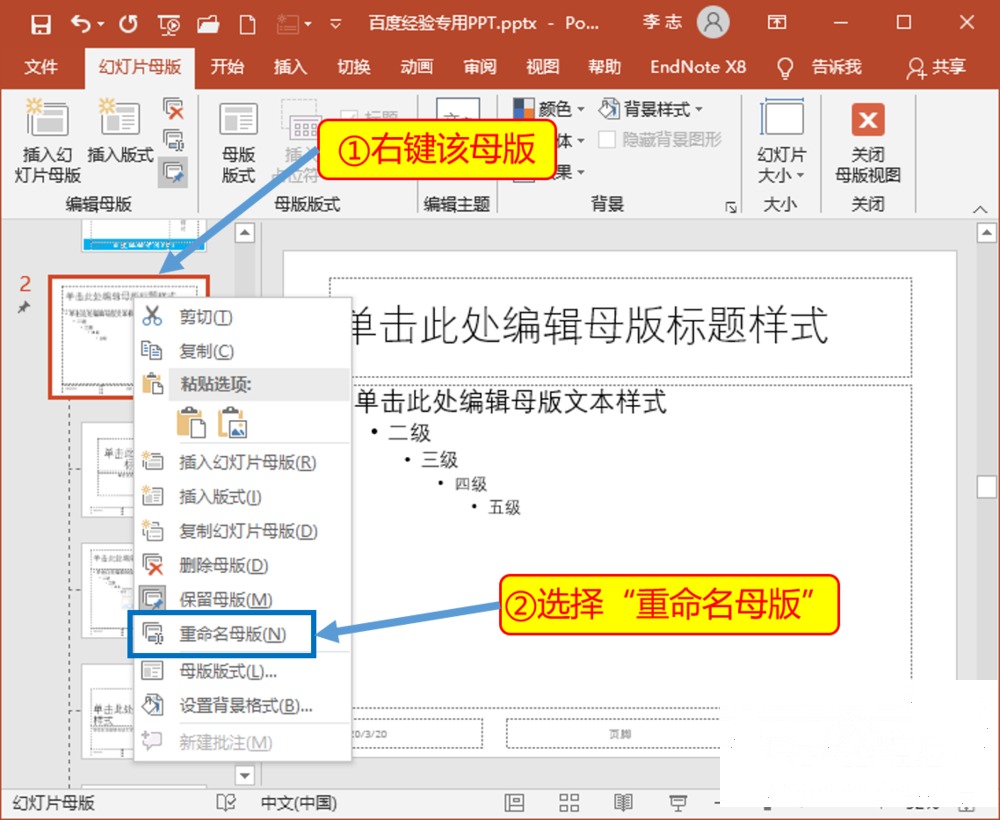
Task: Click master title placeholder text
Action: point(589,325)
